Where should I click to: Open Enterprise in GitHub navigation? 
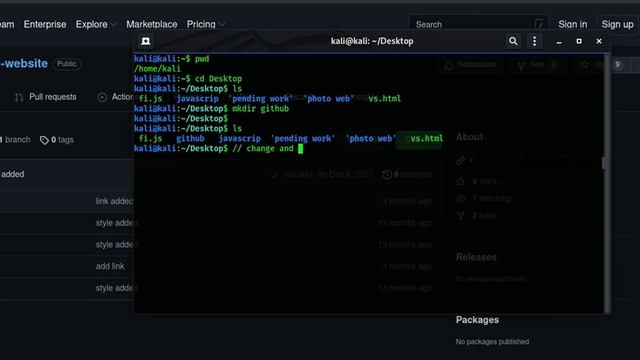point(45,24)
